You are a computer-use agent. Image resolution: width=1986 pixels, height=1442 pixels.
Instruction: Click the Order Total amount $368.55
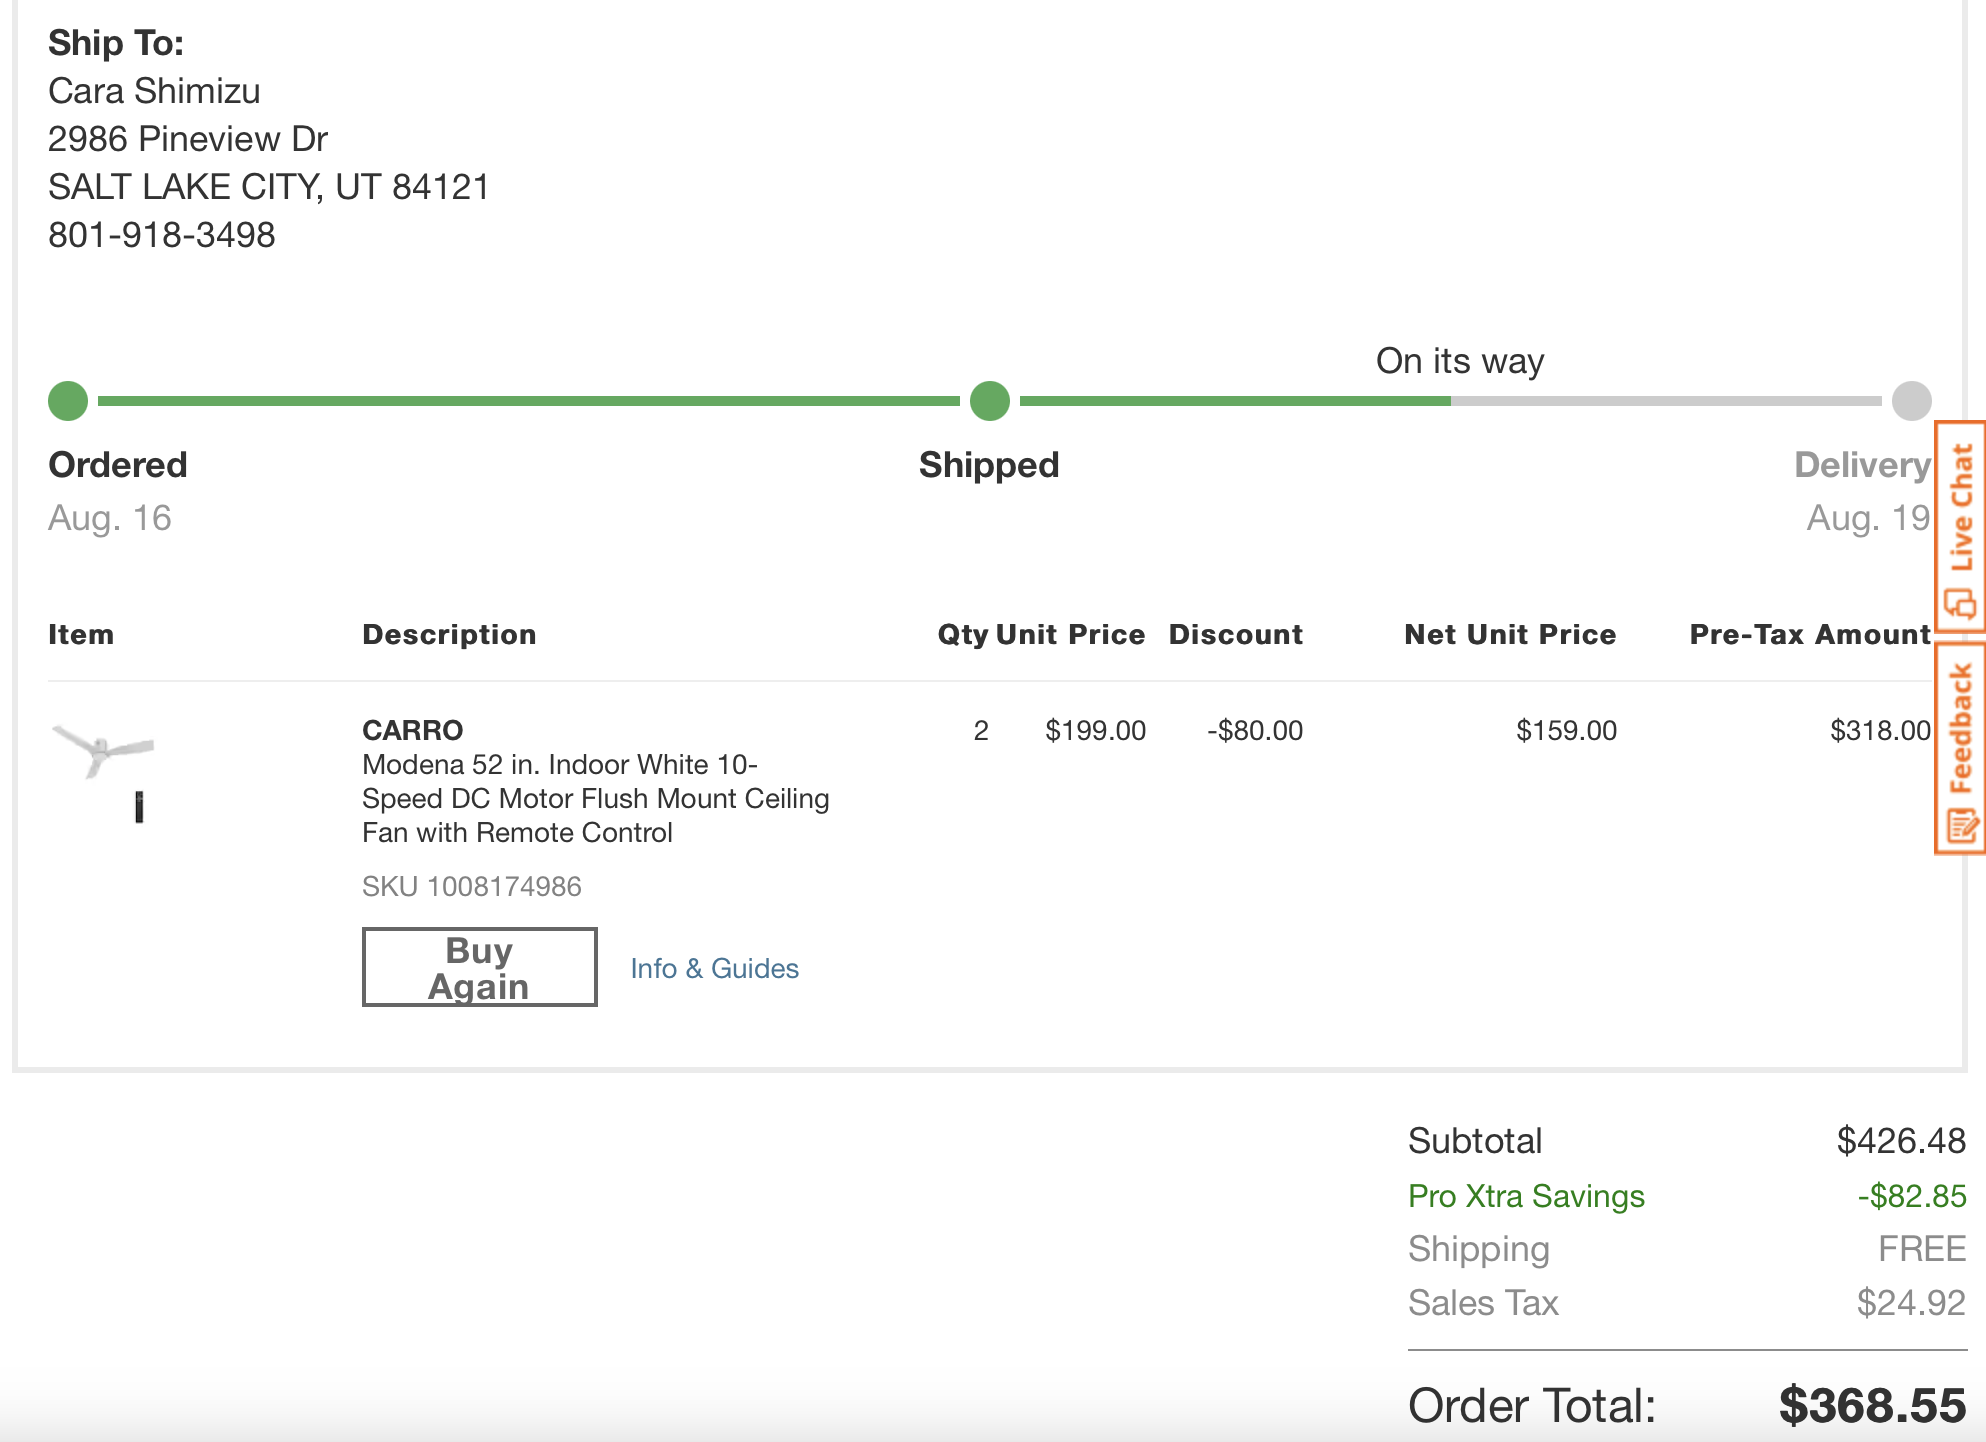pyautogui.click(x=1871, y=1405)
